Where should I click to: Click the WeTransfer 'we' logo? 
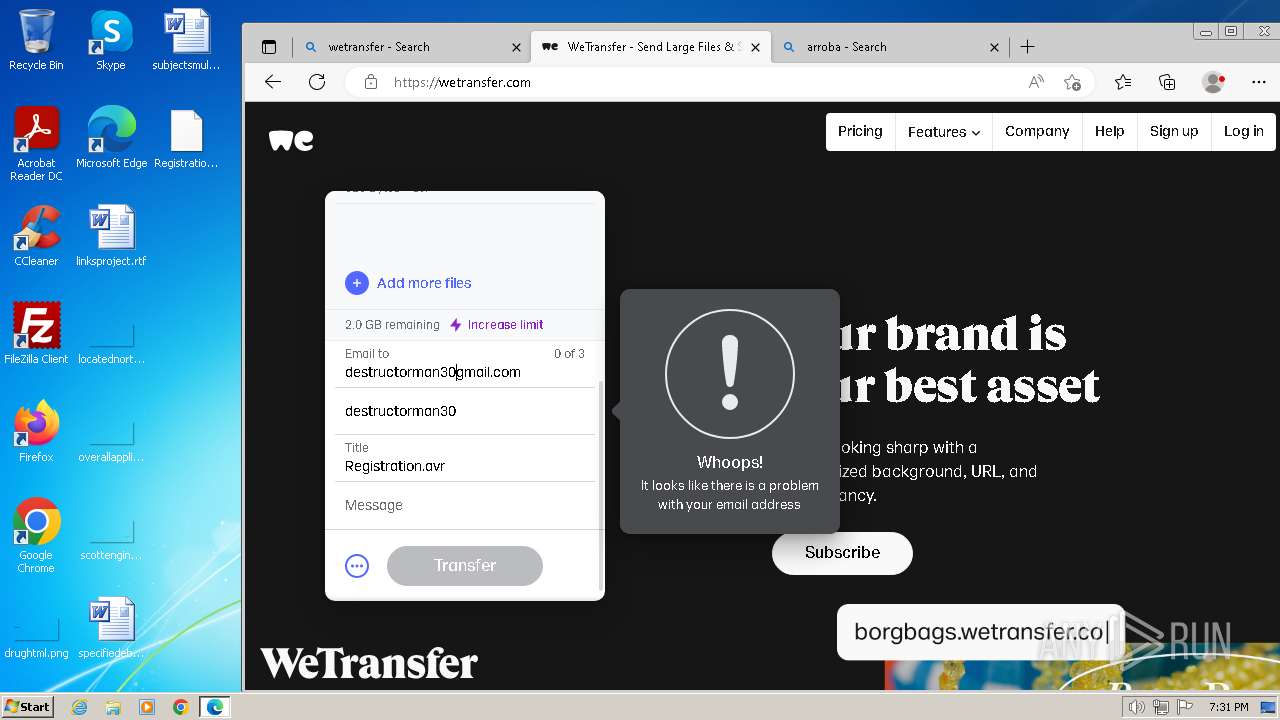[x=291, y=140]
